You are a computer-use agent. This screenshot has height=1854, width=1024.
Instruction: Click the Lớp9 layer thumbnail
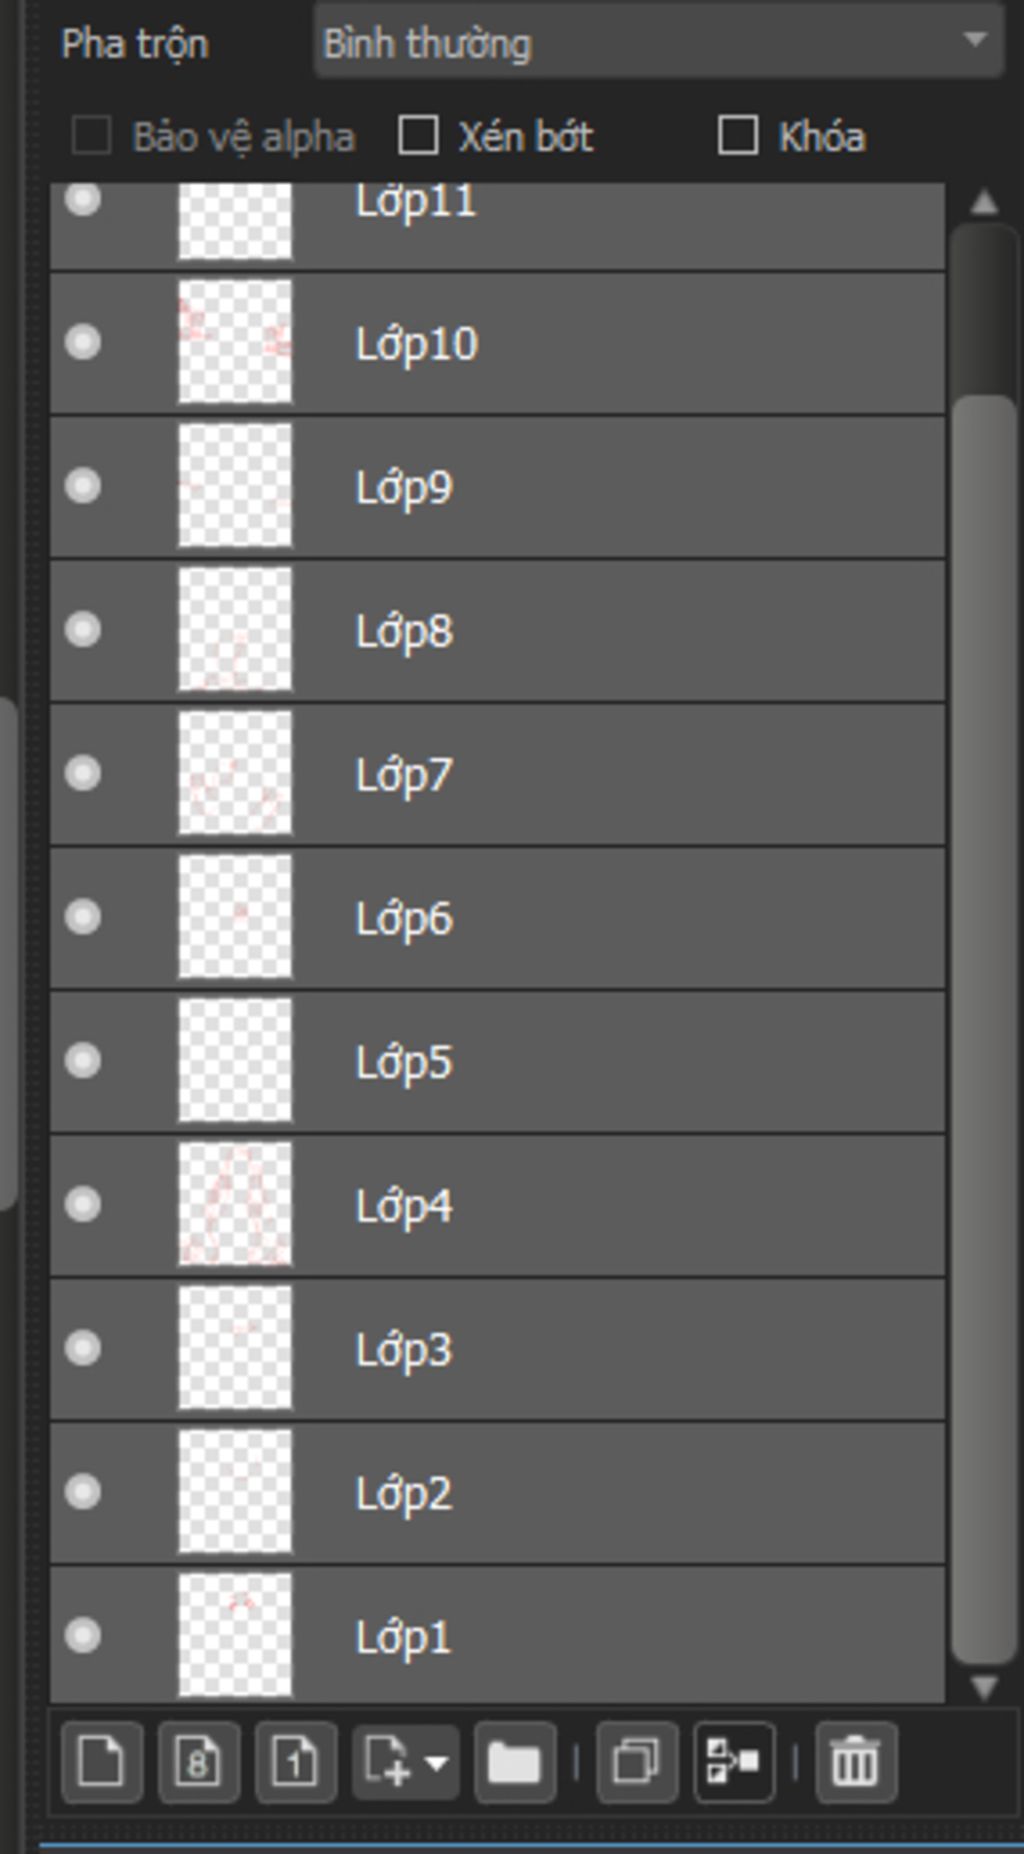tap(235, 486)
